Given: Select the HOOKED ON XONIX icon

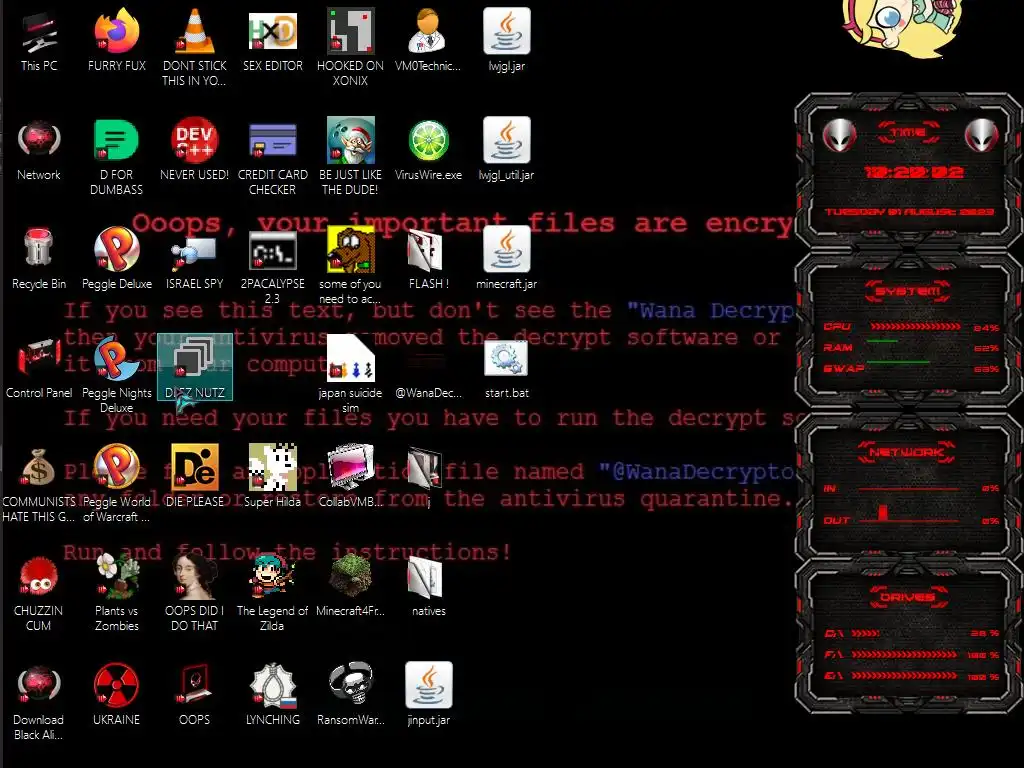Looking at the screenshot, I should [x=351, y=47].
